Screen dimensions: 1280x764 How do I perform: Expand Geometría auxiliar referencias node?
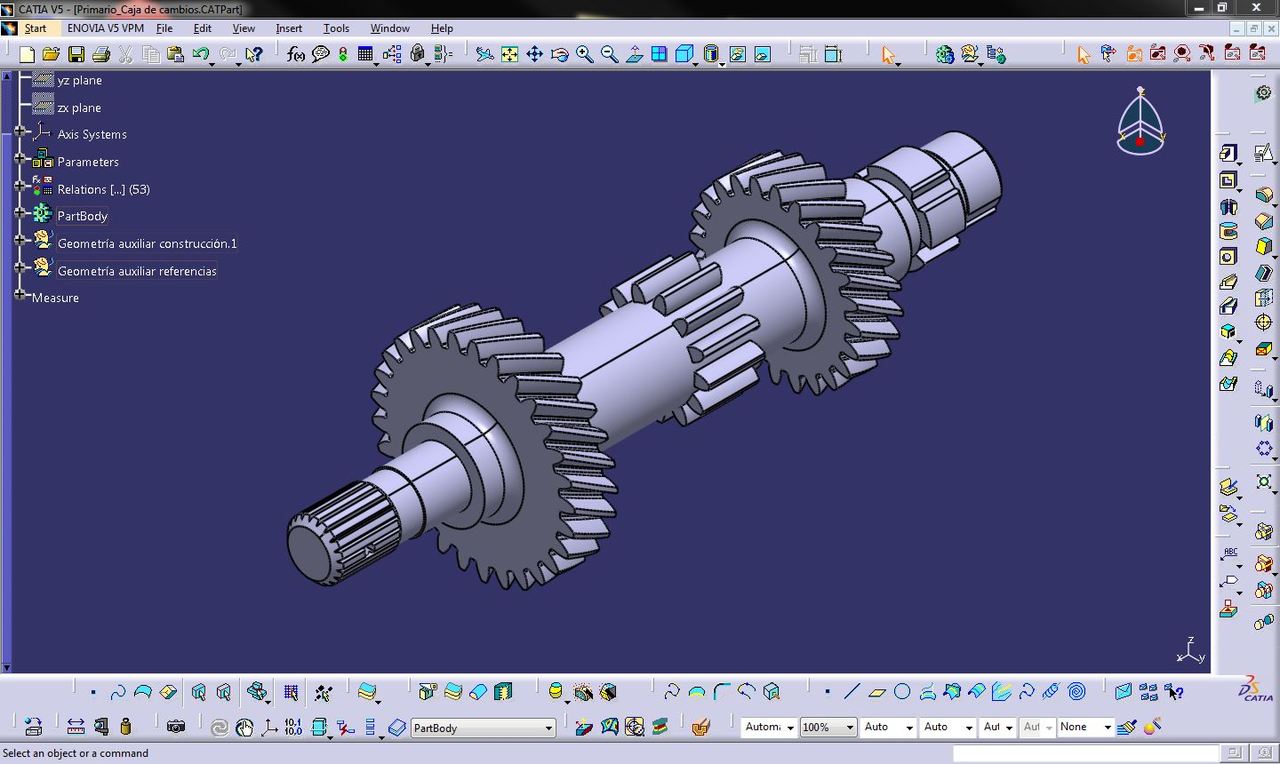[20, 267]
